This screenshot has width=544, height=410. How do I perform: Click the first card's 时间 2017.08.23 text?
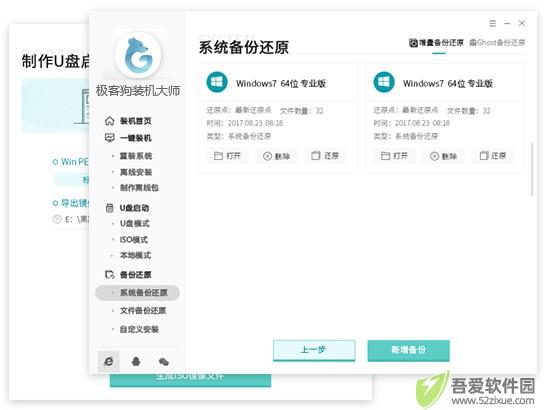pos(245,123)
